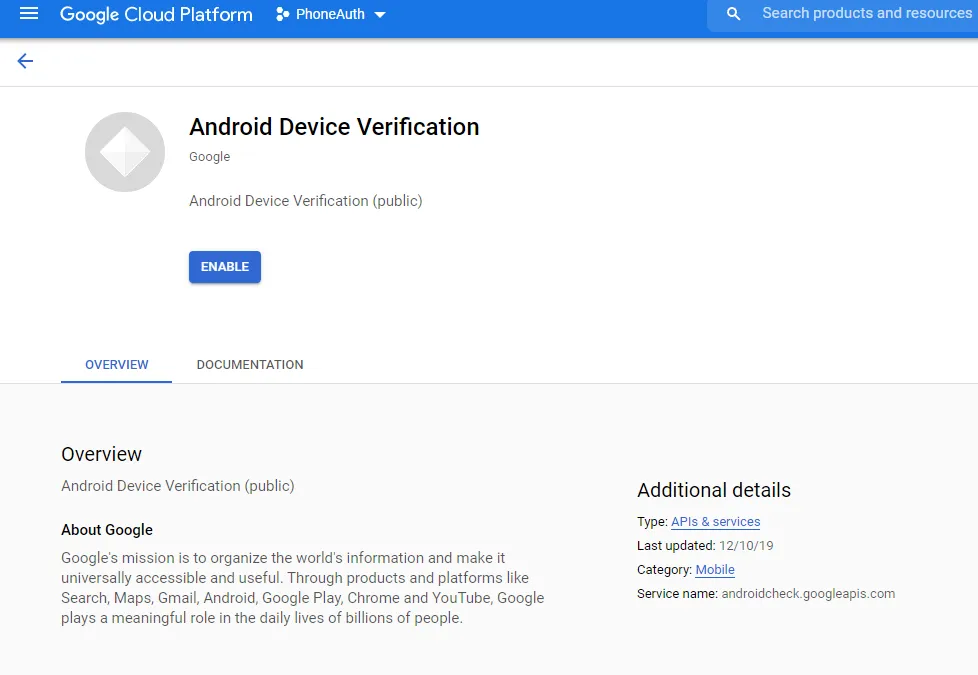Switch to the OVERVIEW tab
This screenshot has height=675, width=978.
pyautogui.click(x=117, y=365)
